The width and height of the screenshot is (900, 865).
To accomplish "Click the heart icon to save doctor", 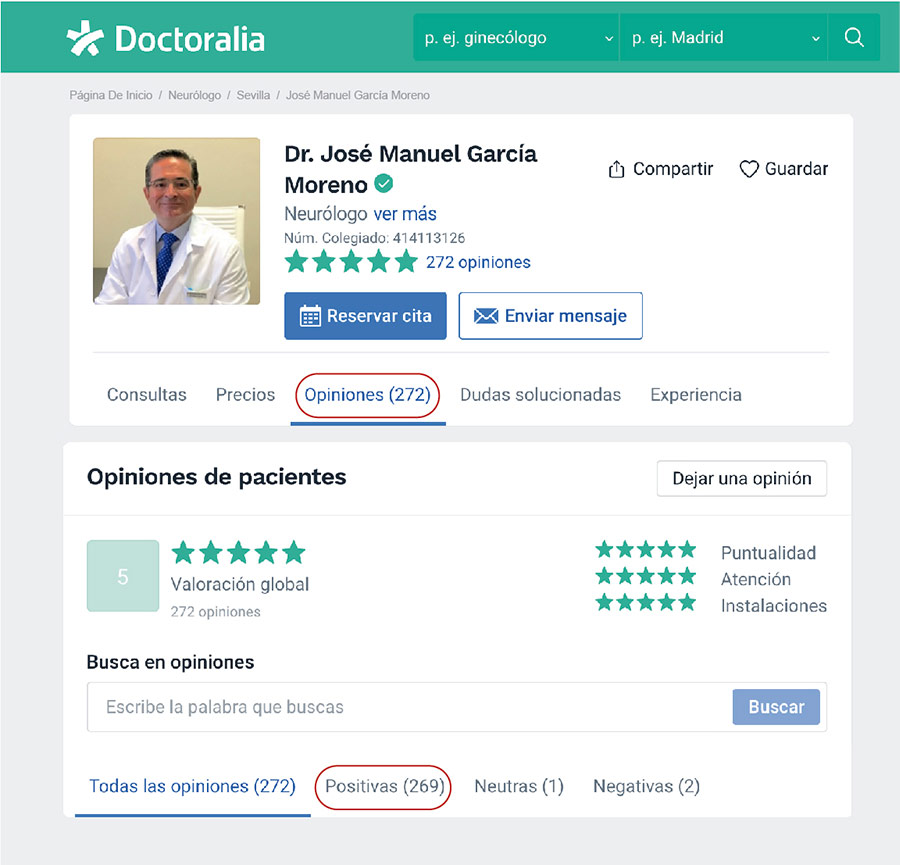I will 748,169.
